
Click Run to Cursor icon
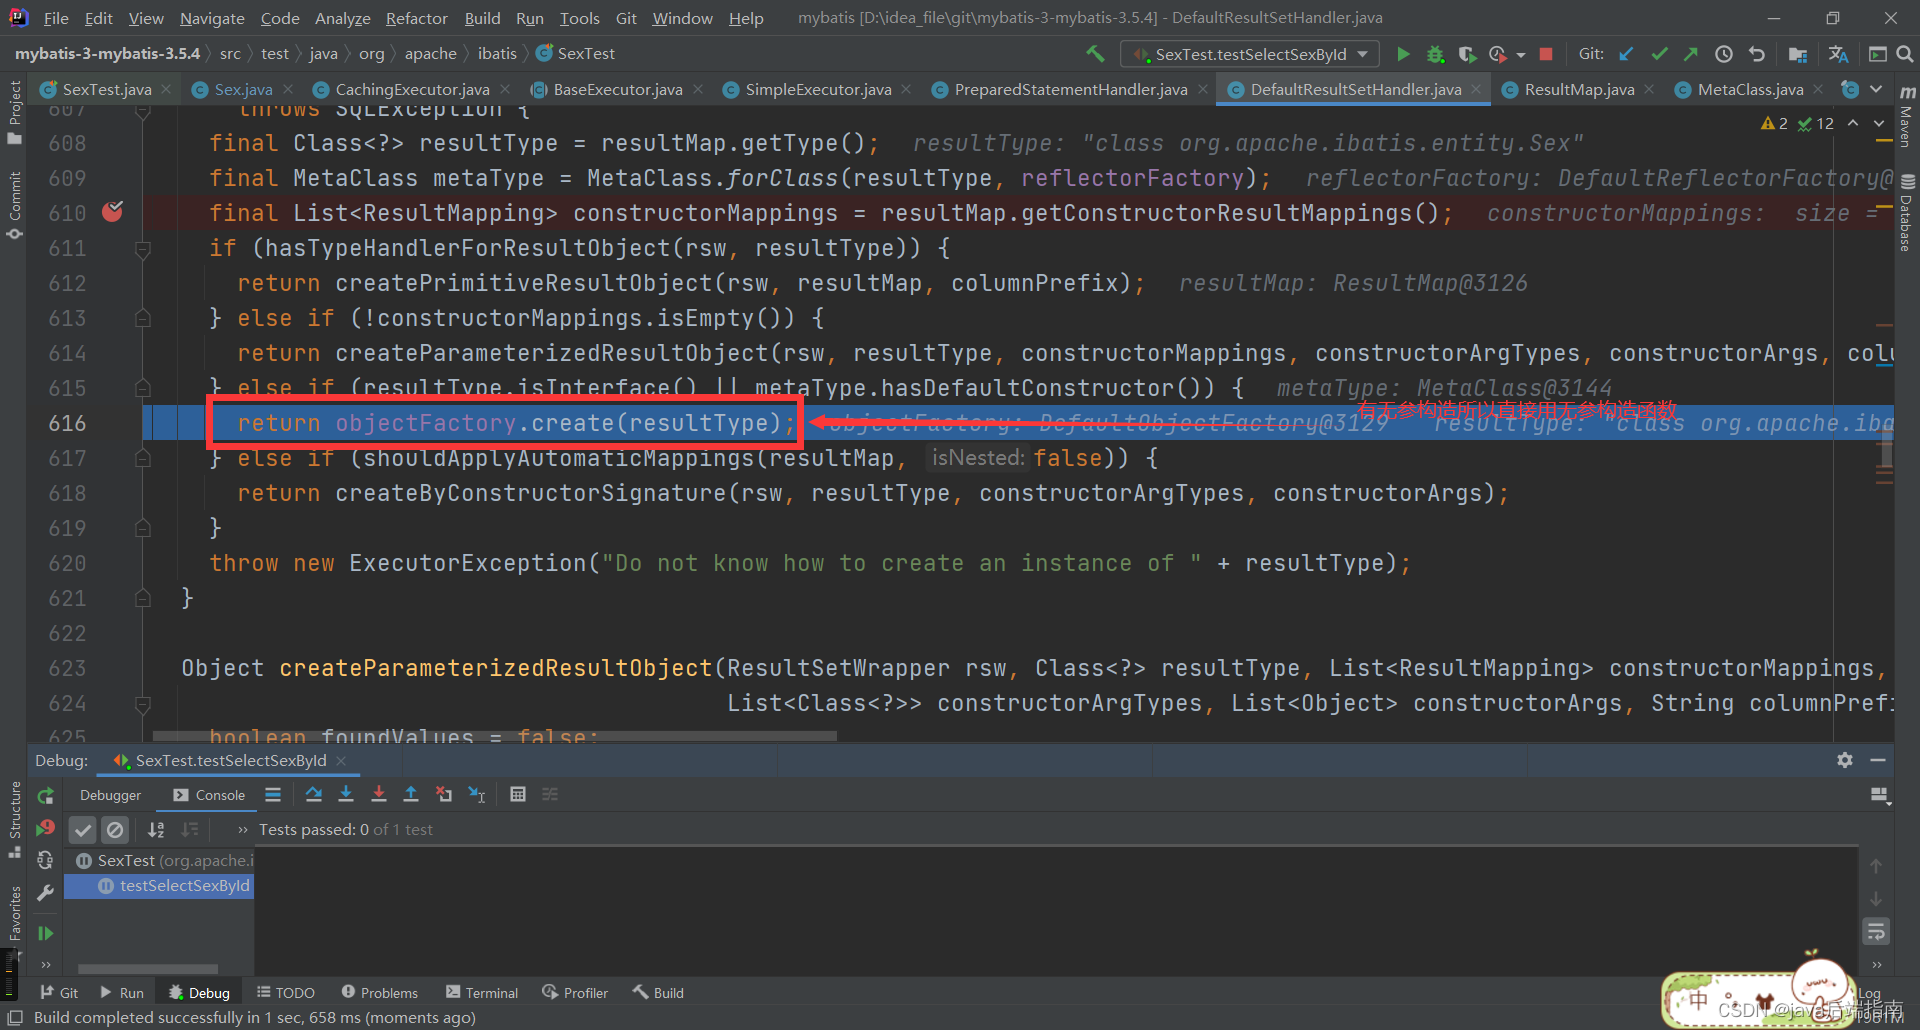477,794
